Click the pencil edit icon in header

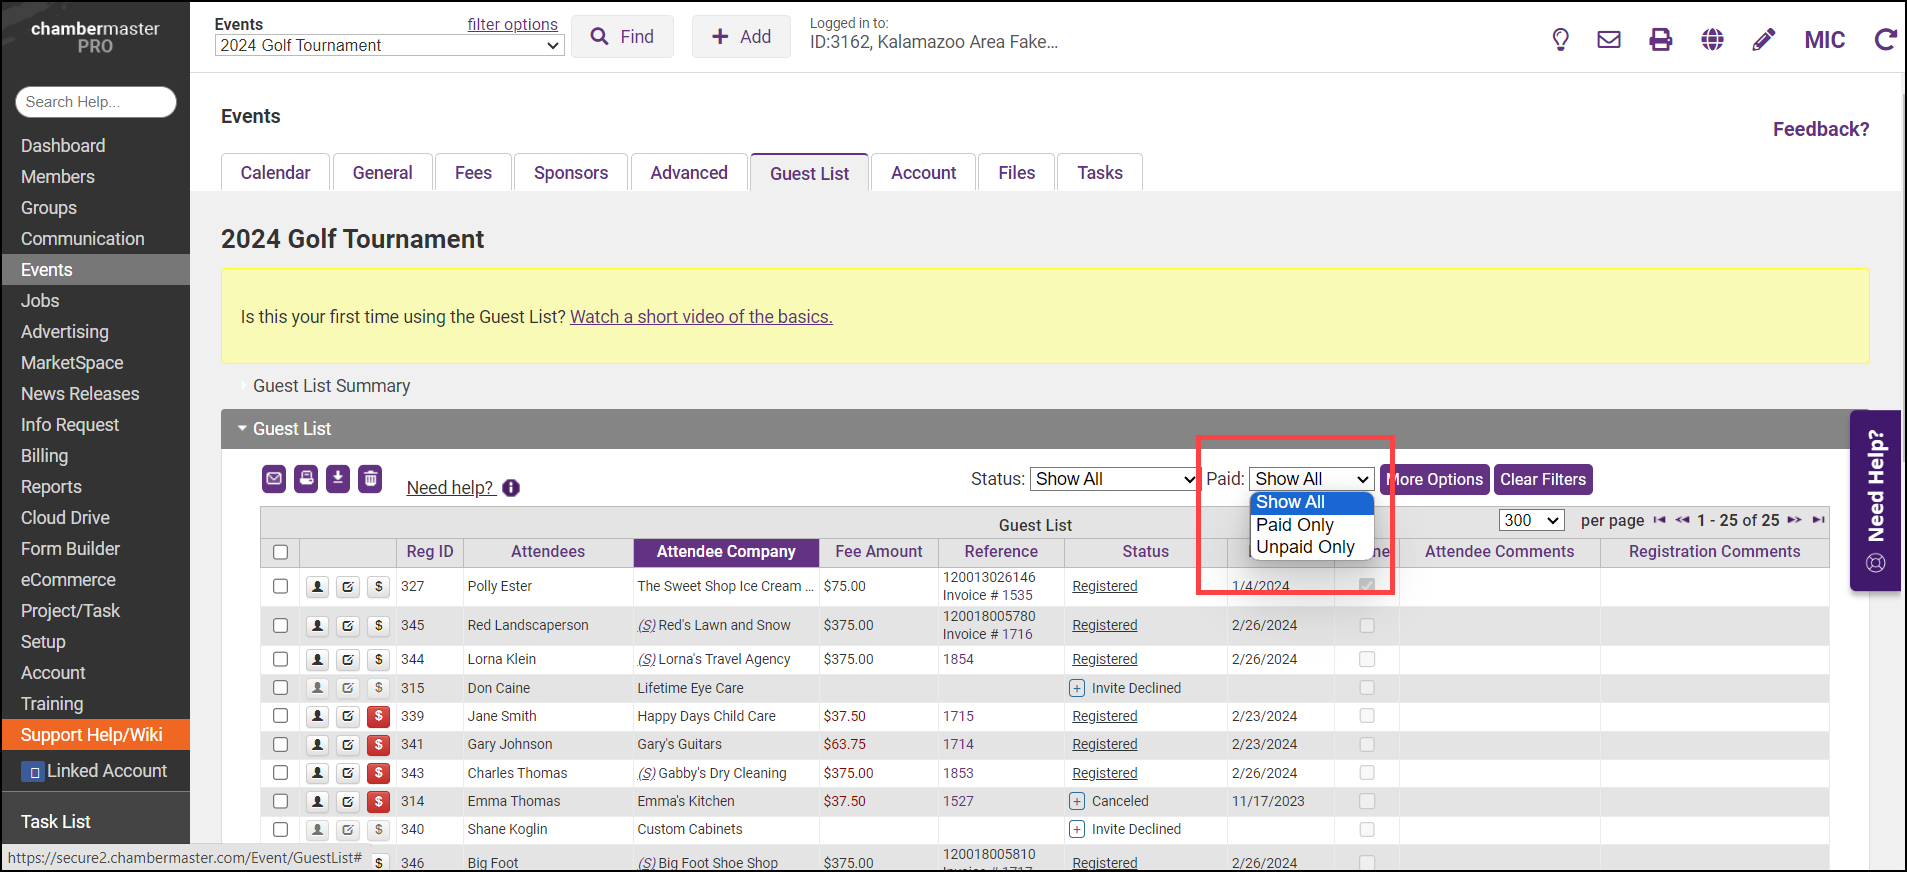pyautogui.click(x=1764, y=40)
